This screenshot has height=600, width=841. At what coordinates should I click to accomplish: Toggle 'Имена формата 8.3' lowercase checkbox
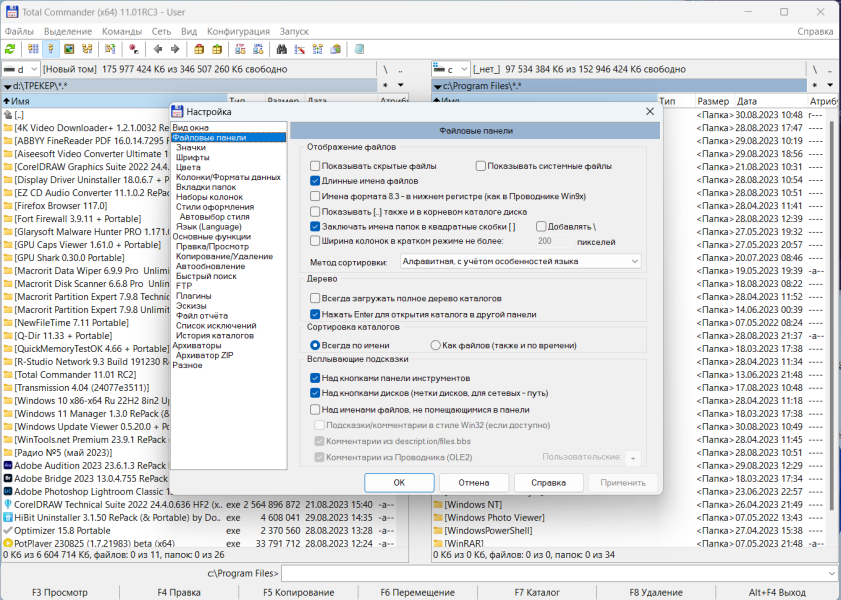[x=315, y=196]
